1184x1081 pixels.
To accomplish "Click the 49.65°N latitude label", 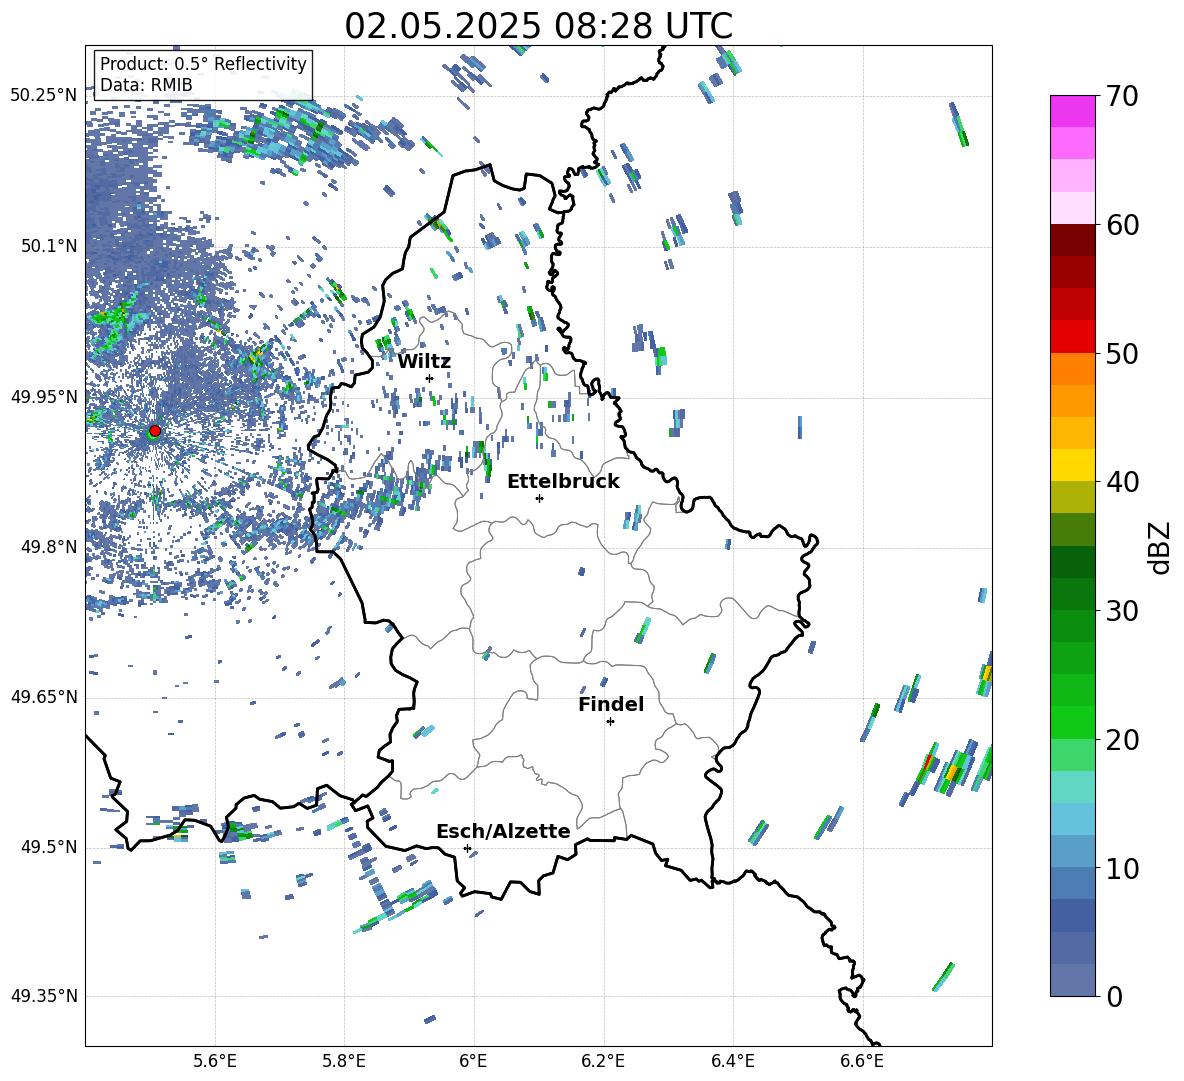I will tap(44, 696).
